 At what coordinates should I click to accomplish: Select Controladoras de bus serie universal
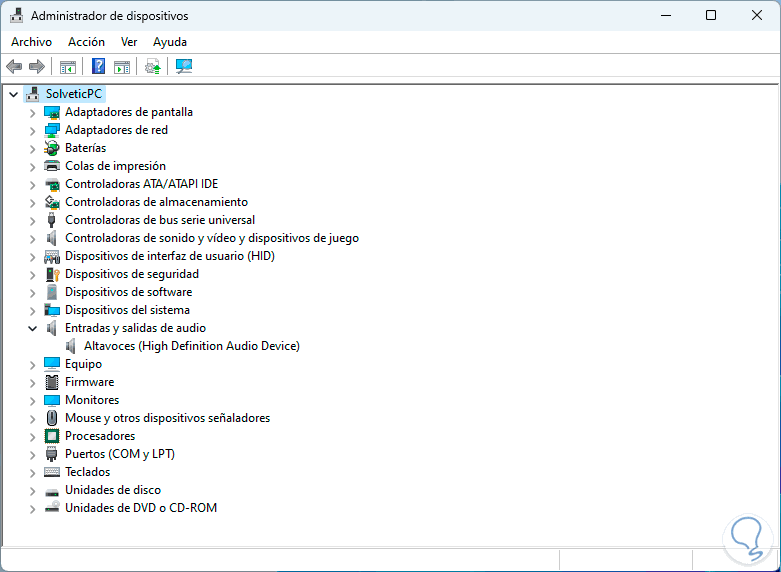pyautogui.click(x=160, y=220)
